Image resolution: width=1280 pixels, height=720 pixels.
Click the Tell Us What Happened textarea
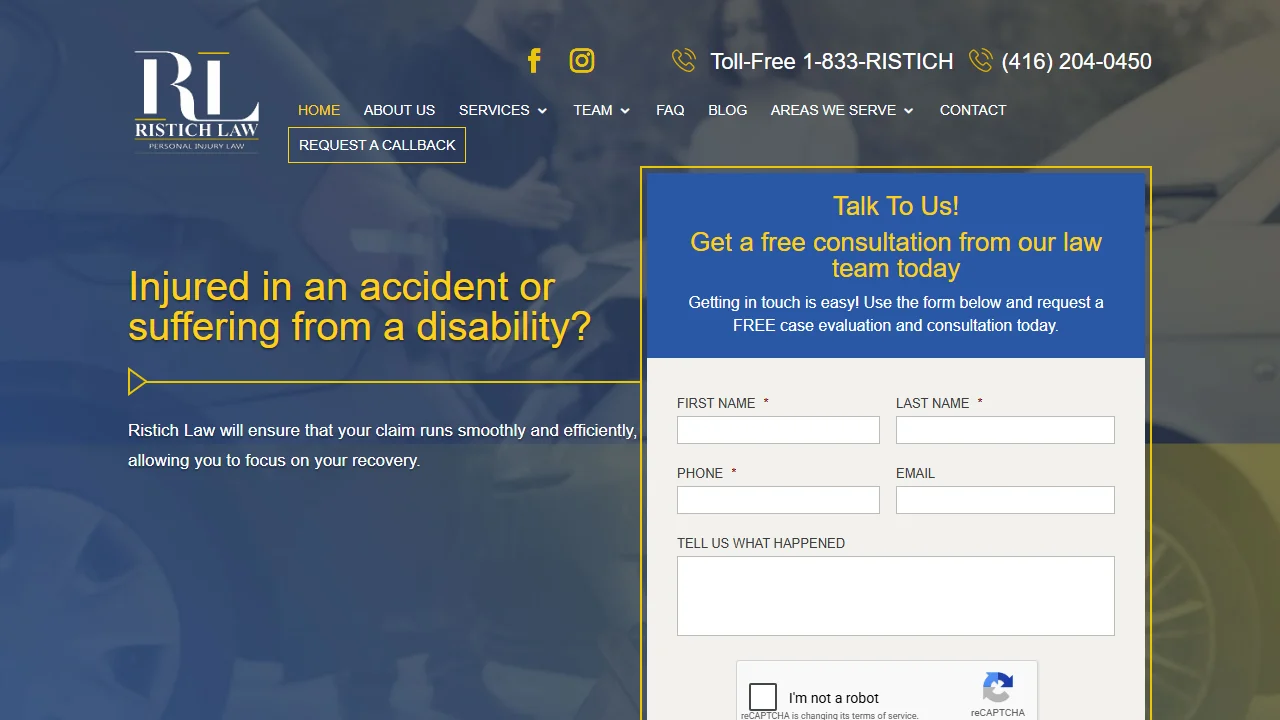point(896,596)
